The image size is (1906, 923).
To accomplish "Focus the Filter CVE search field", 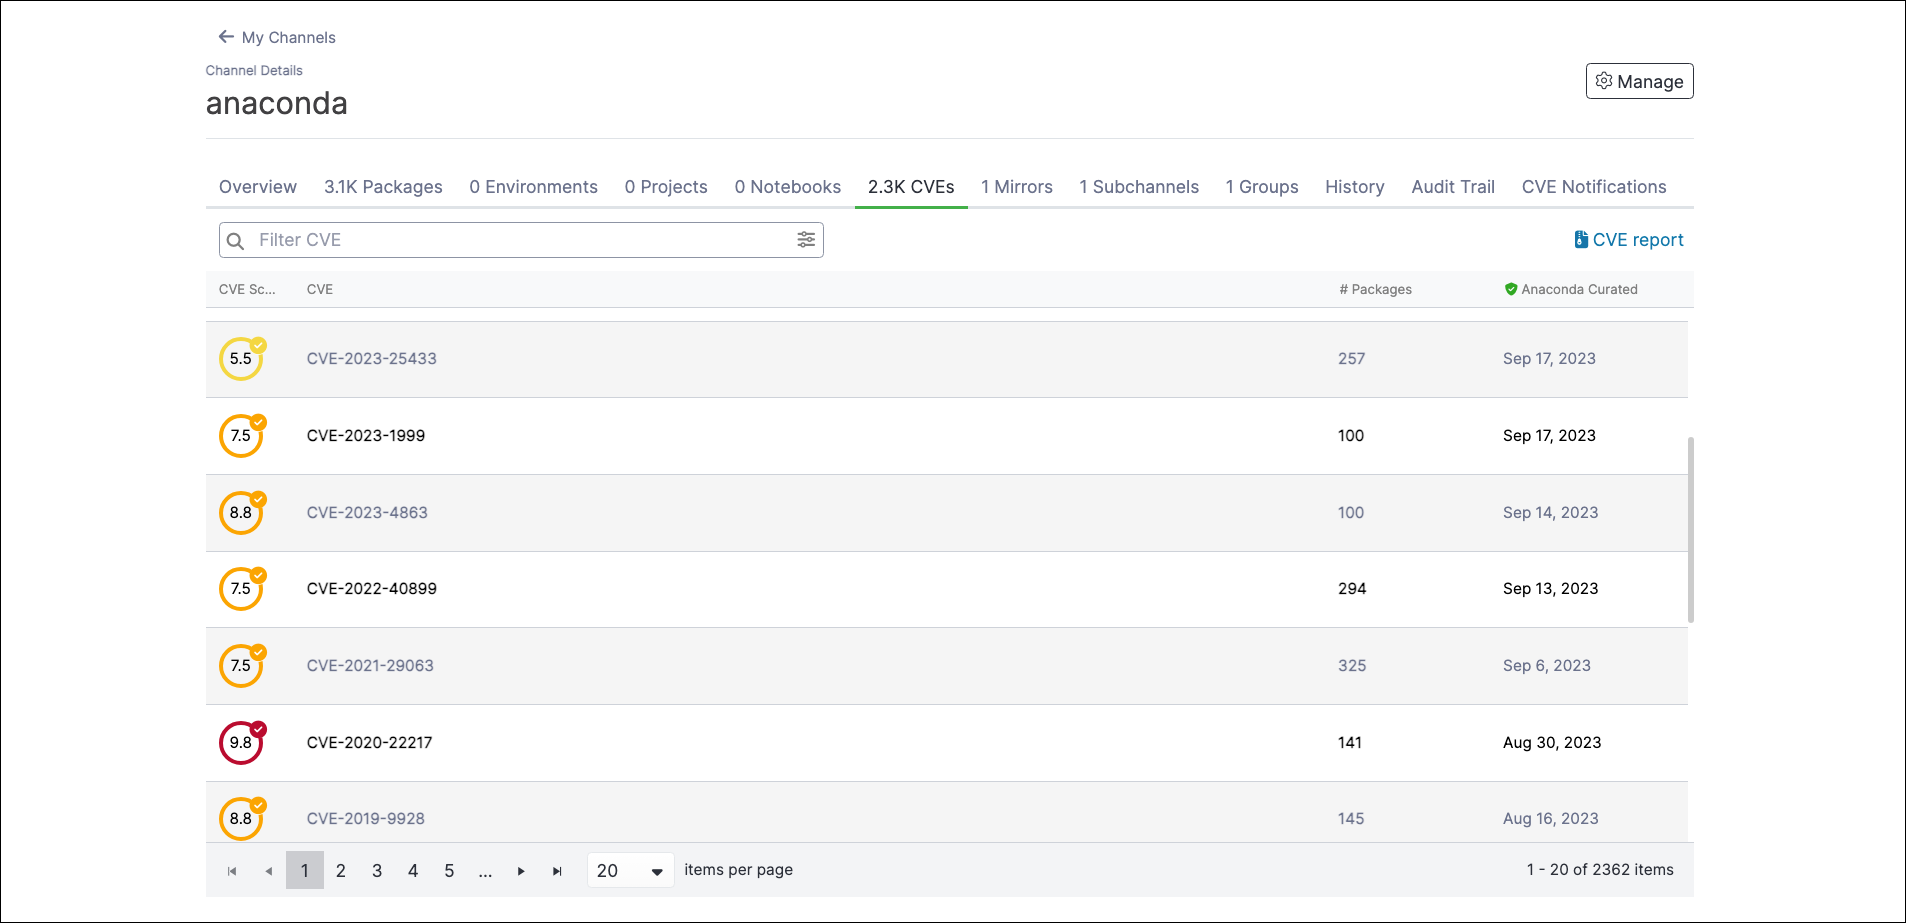I will tap(521, 240).
